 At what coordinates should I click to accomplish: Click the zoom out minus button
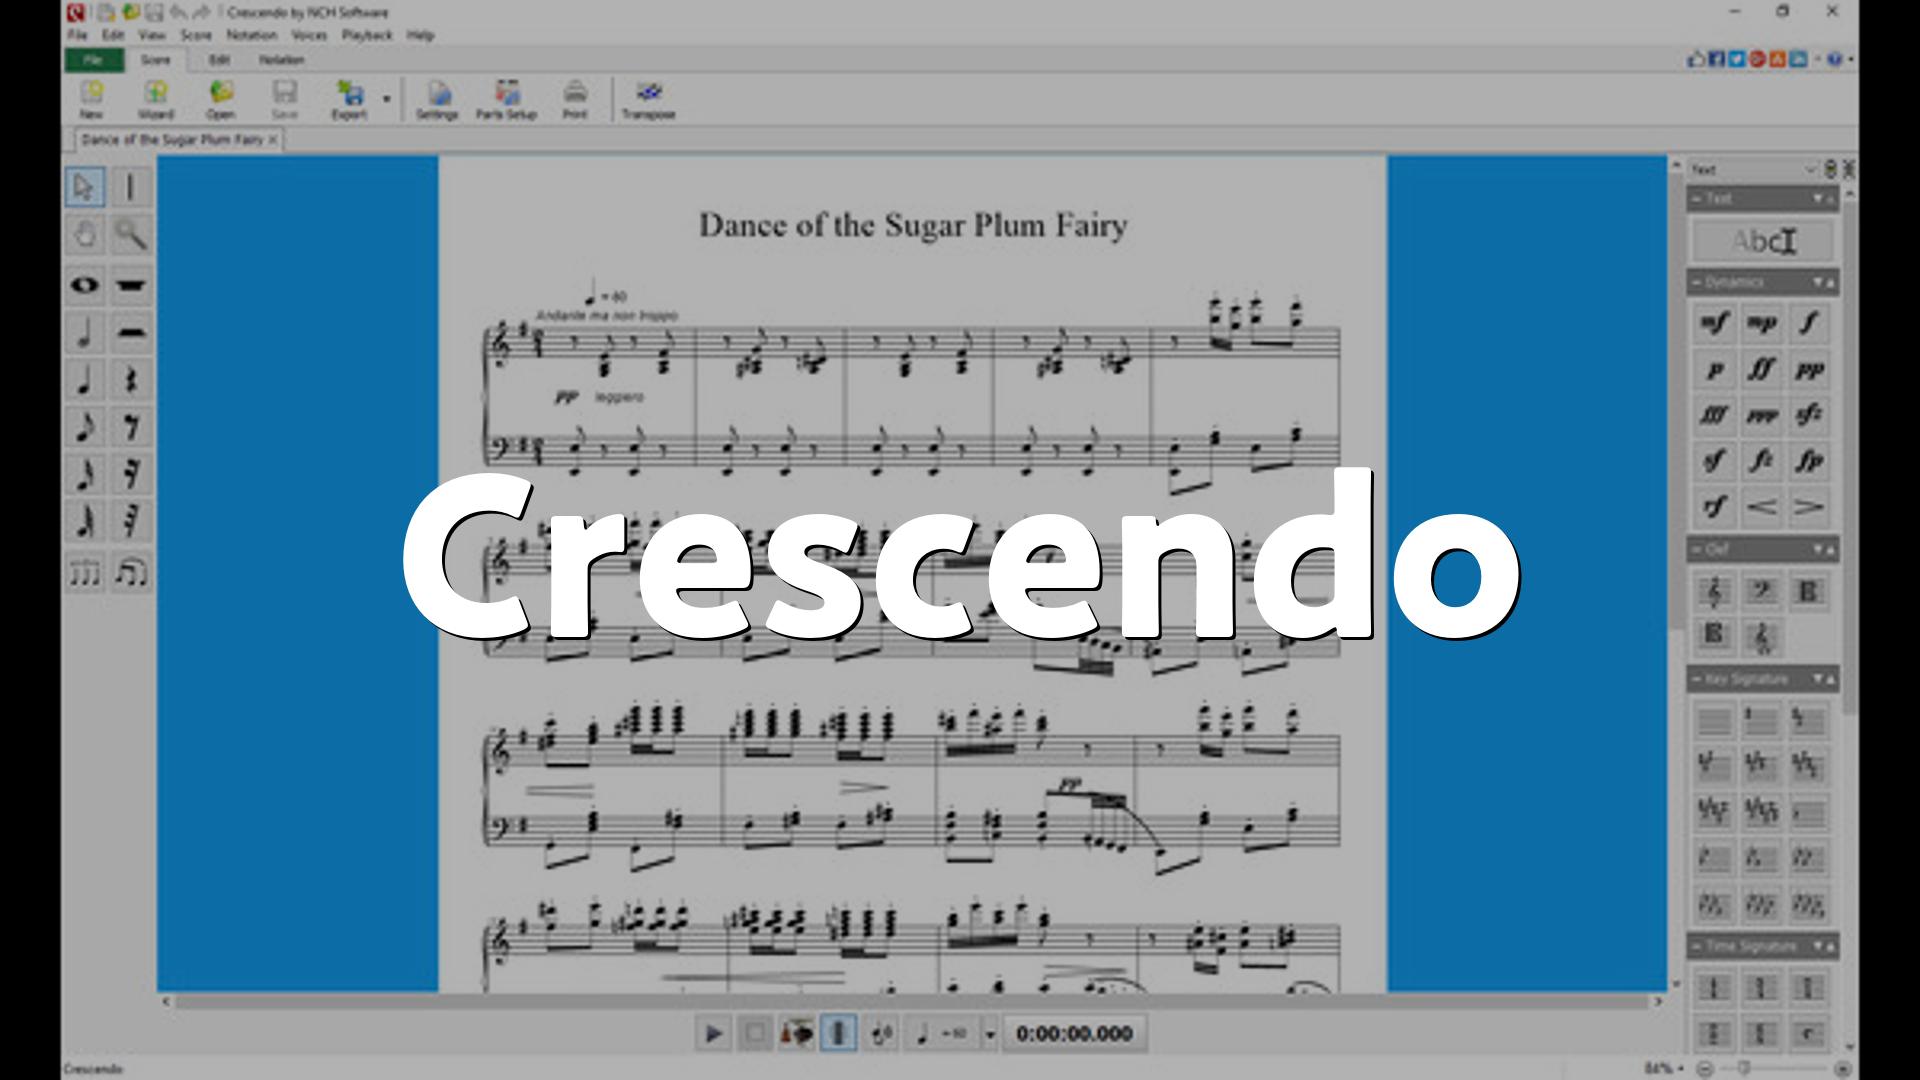1706,1068
